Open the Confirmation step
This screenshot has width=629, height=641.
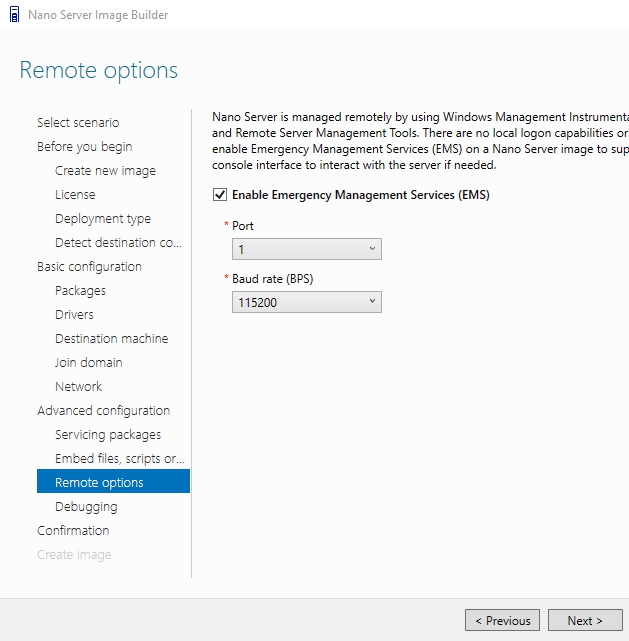point(73,531)
